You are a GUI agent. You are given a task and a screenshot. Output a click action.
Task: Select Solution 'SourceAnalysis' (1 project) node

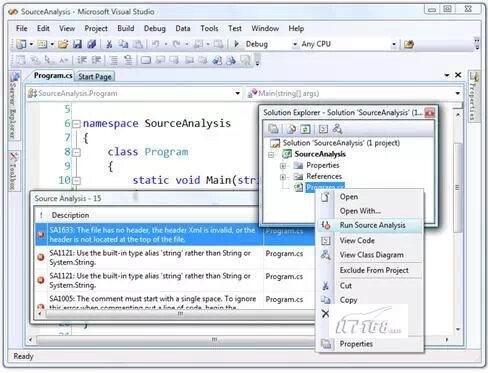coord(341,143)
